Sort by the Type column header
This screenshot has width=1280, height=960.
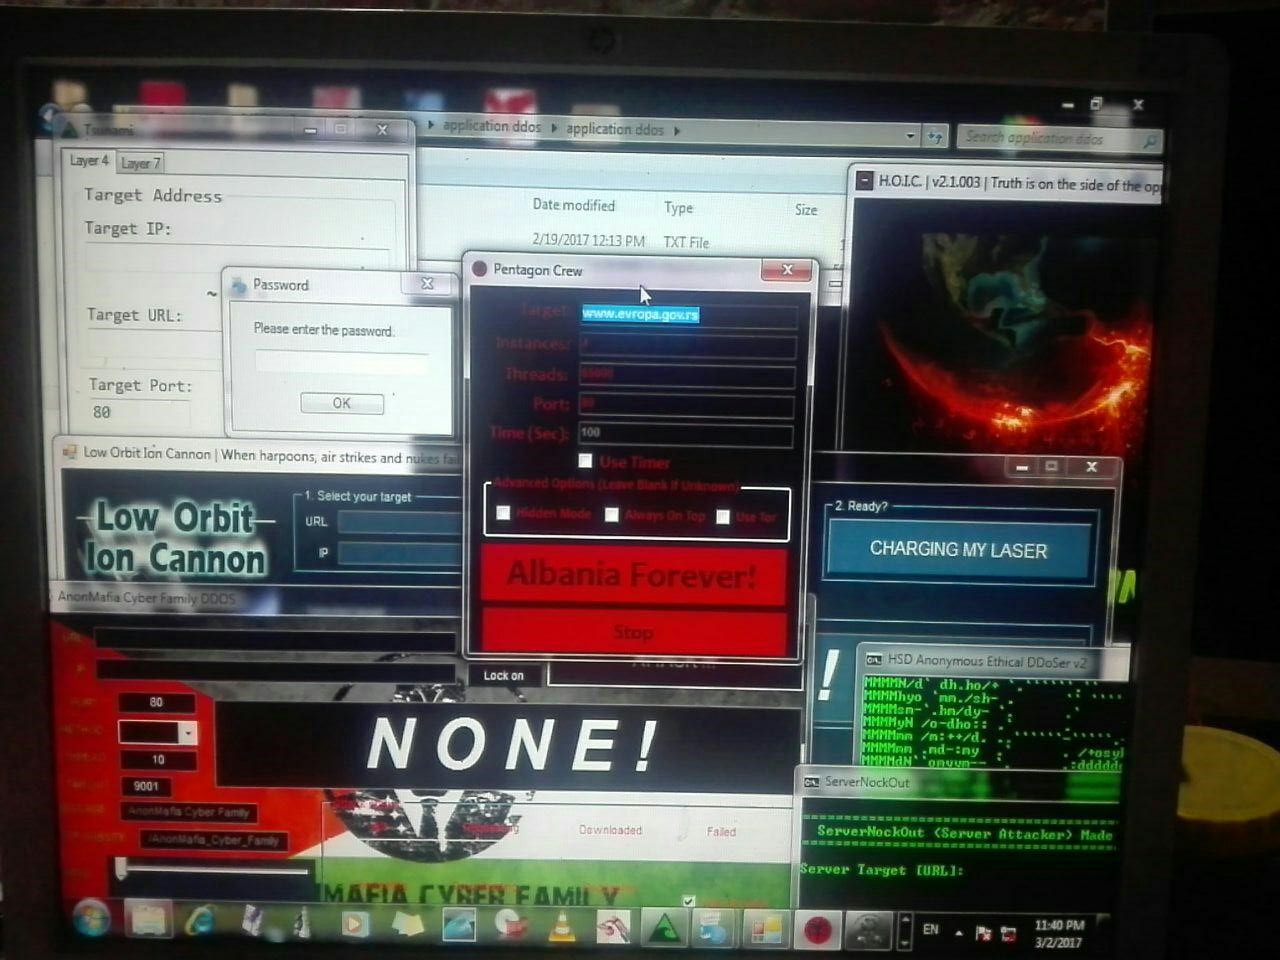(679, 208)
